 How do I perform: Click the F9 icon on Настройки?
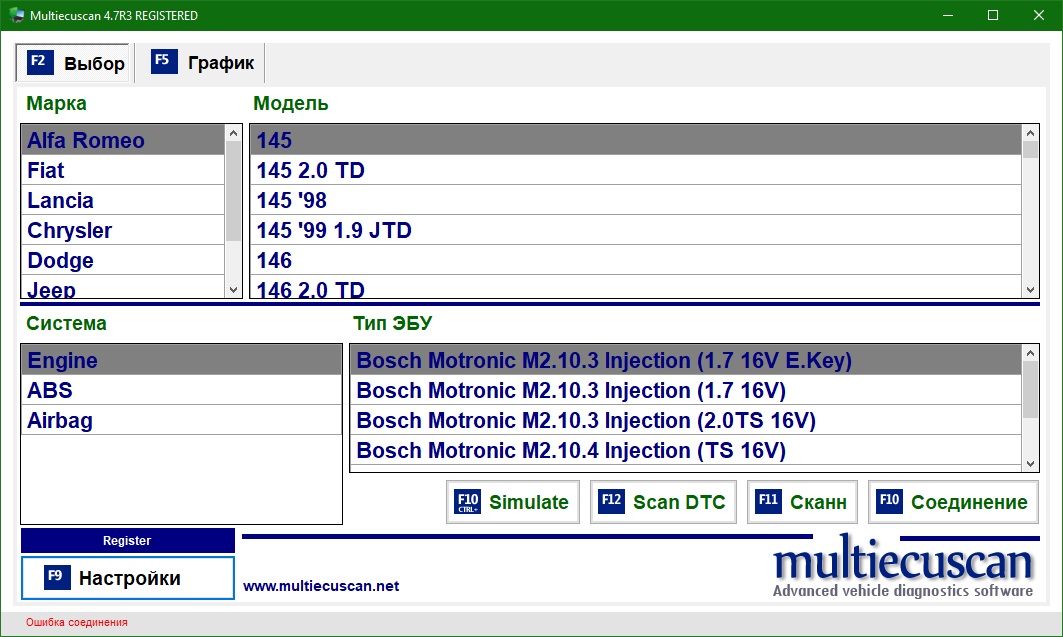tap(57, 577)
